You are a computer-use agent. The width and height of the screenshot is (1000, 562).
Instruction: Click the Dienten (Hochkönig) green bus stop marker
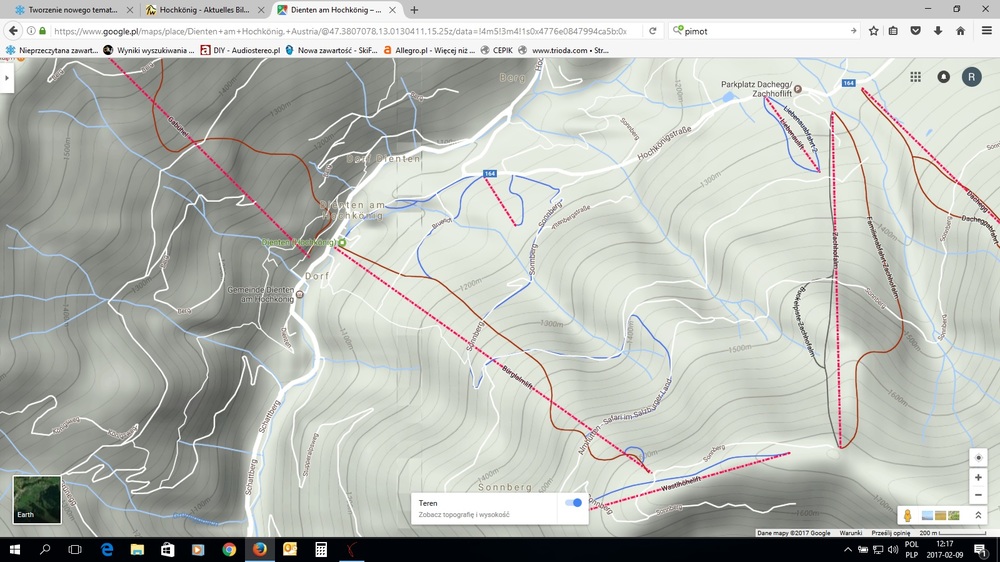click(x=342, y=242)
